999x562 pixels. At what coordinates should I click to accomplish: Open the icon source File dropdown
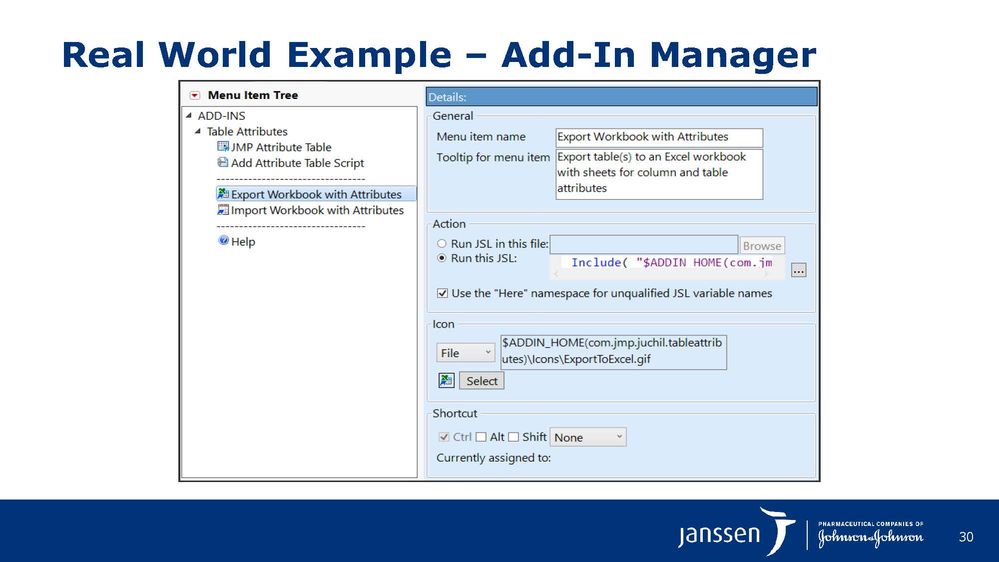tap(466, 352)
